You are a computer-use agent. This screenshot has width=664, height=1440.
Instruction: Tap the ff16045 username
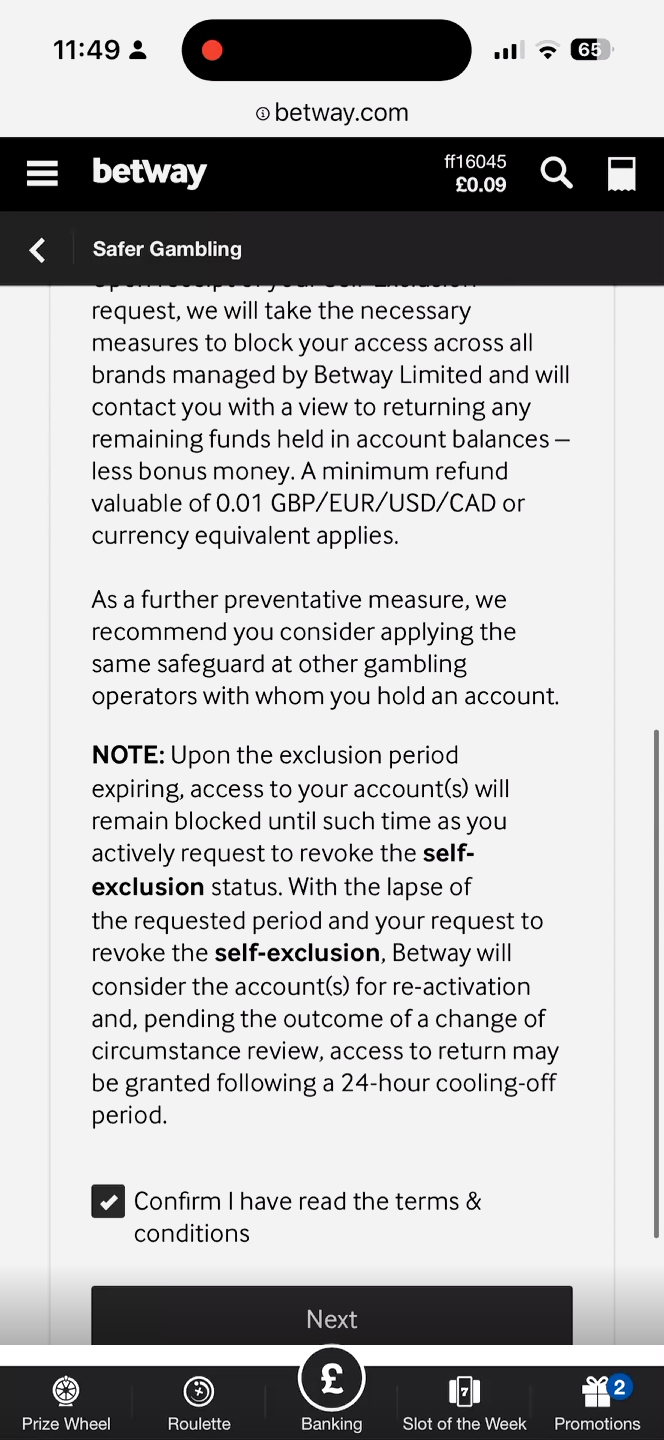point(475,161)
